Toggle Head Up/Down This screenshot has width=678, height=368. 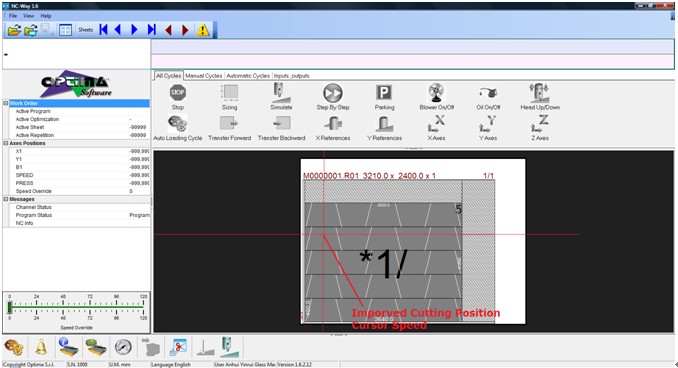[x=540, y=93]
